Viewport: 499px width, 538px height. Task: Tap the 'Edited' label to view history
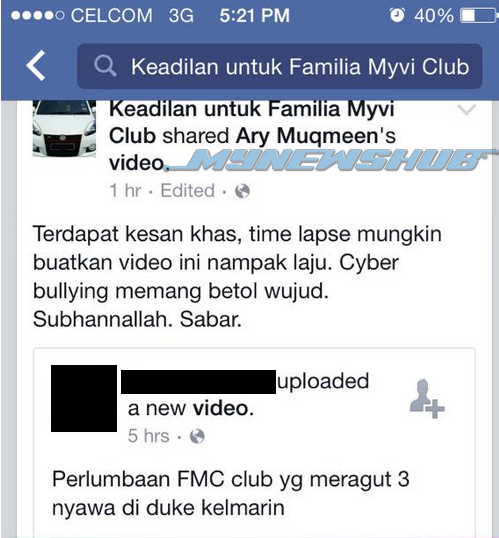click(188, 190)
